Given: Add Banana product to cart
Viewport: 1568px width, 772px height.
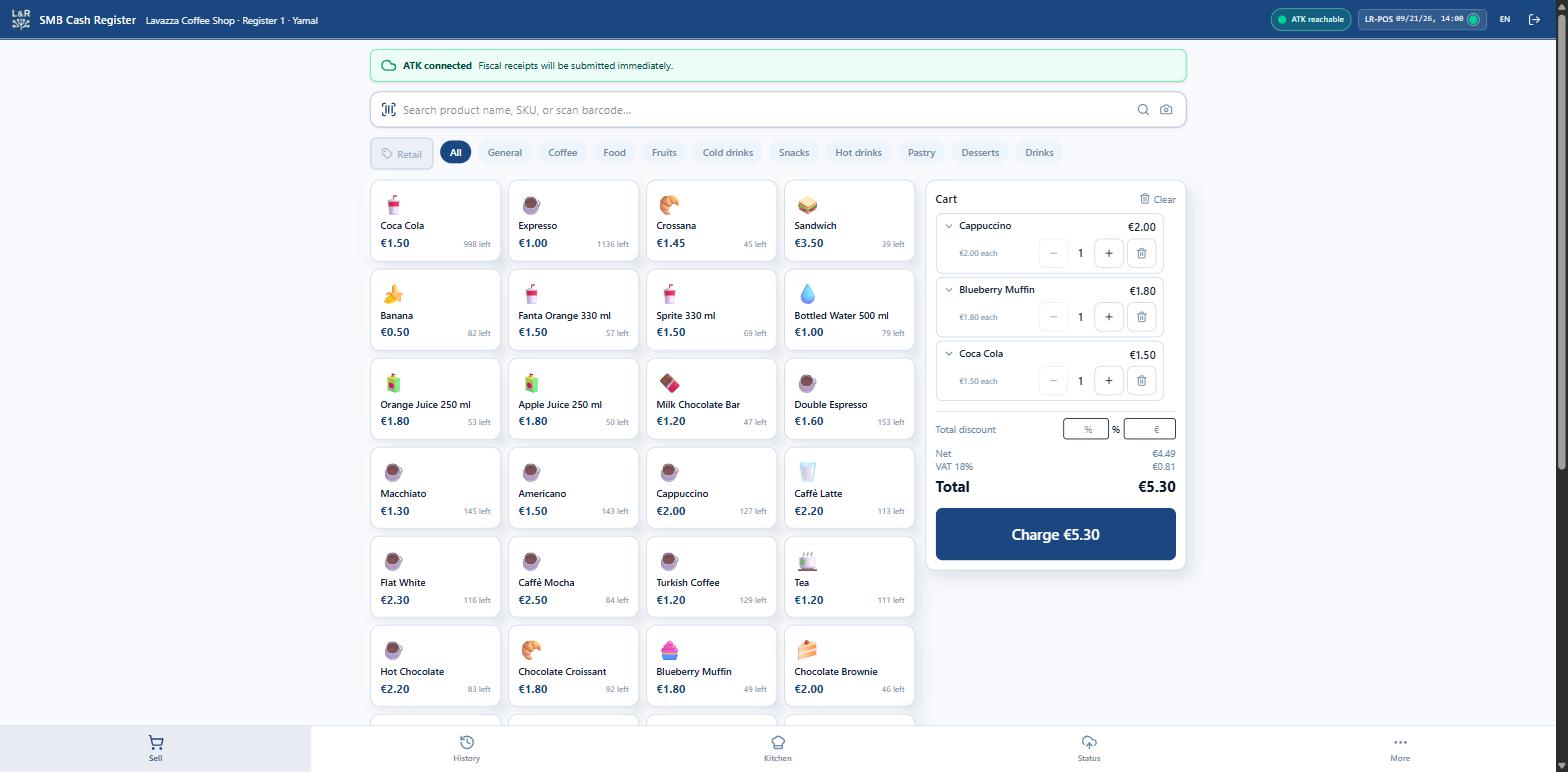Looking at the screenshot, I should pos(435,310).
